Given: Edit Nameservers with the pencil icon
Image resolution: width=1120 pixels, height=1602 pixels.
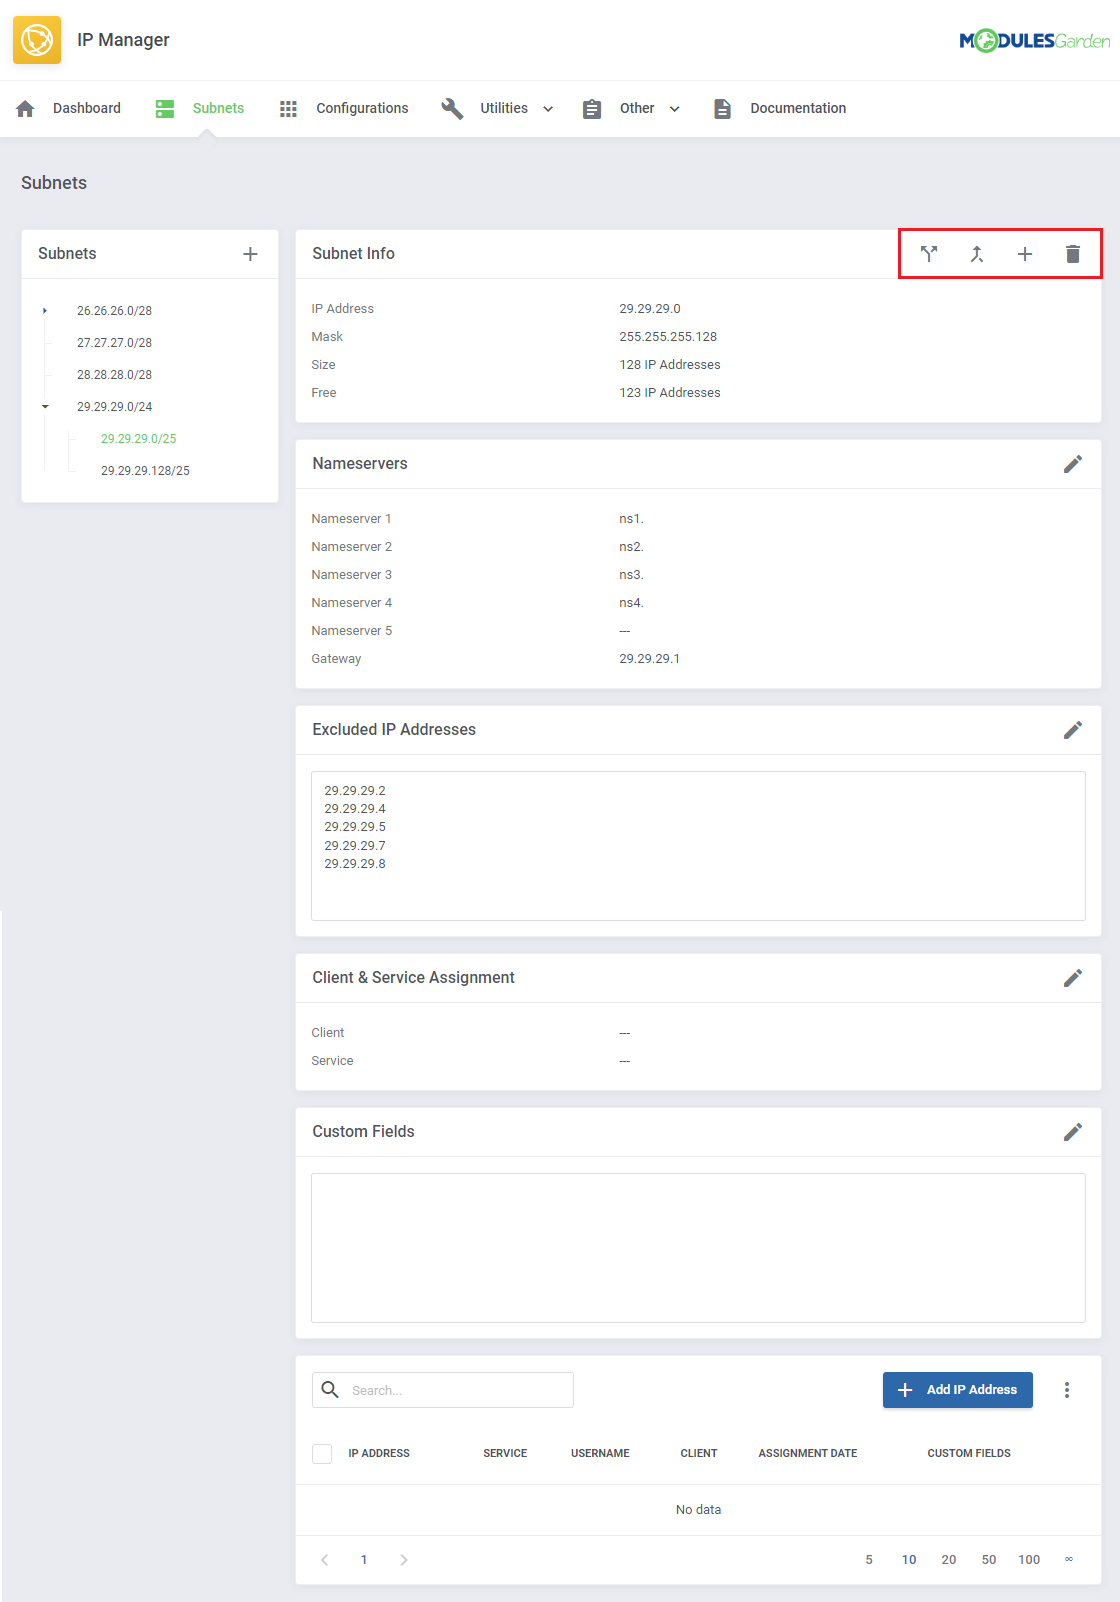Looking at the screenshot, I should [1073, 464].
